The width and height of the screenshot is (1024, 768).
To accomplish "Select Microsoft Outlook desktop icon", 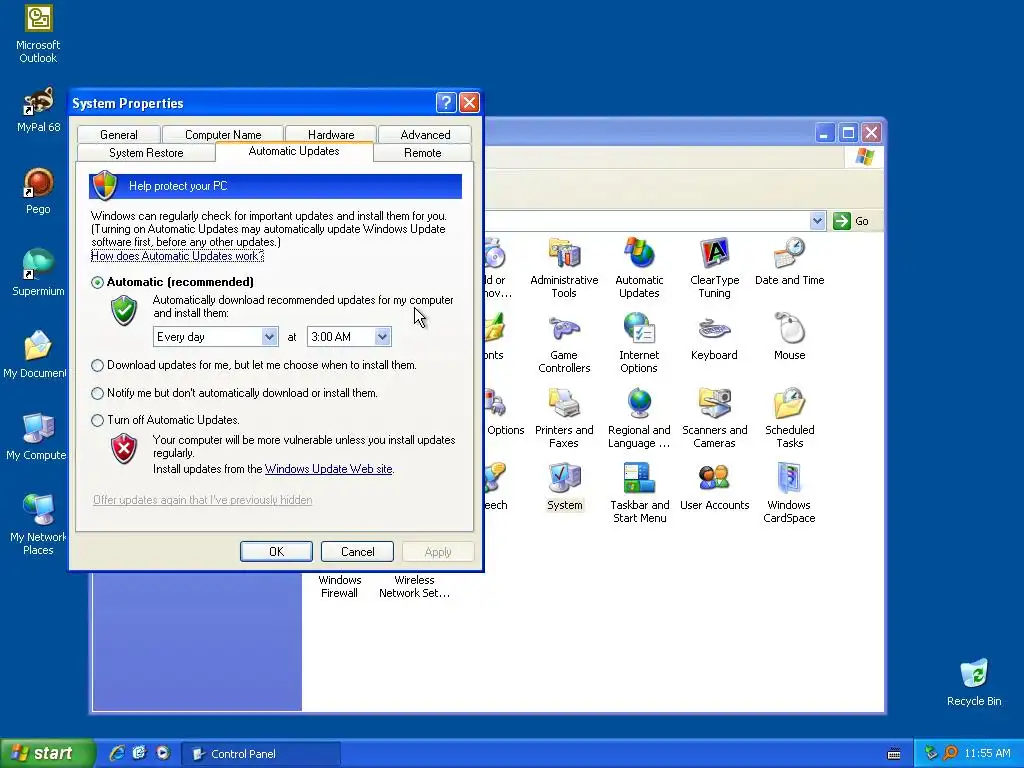I will coord(38,34).
